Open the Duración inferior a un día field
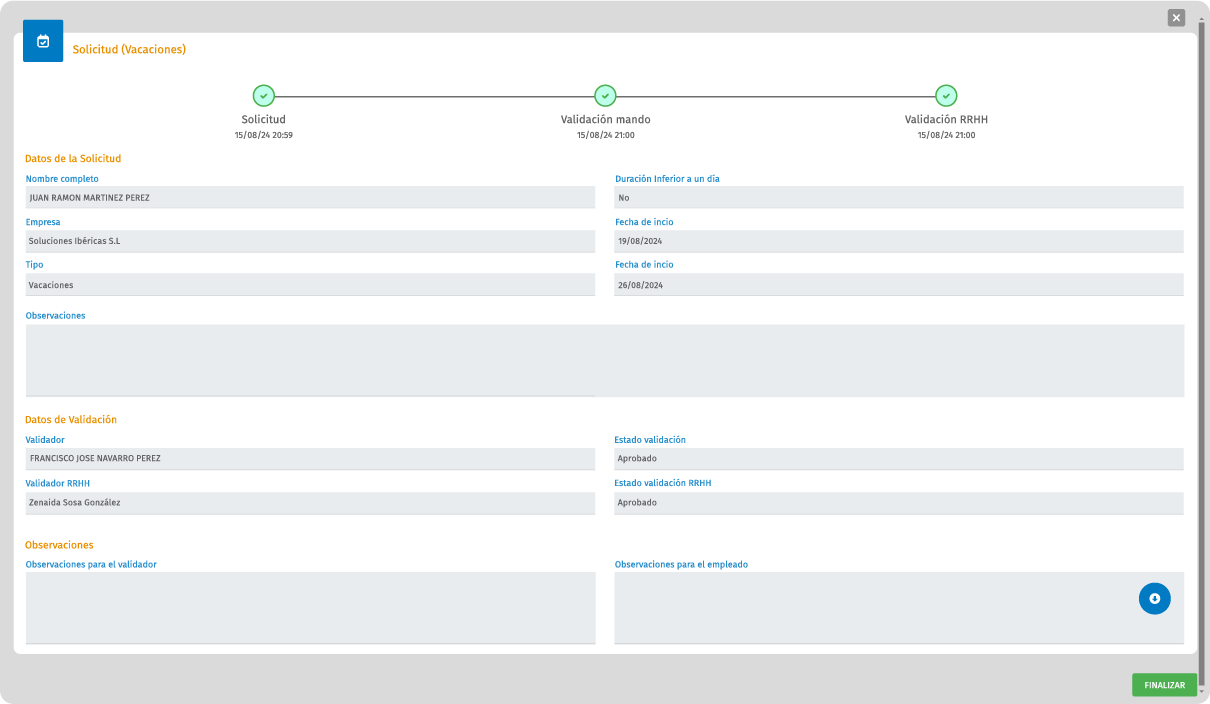The height and width of the screenshot is (704, 1210). (898, 198)
